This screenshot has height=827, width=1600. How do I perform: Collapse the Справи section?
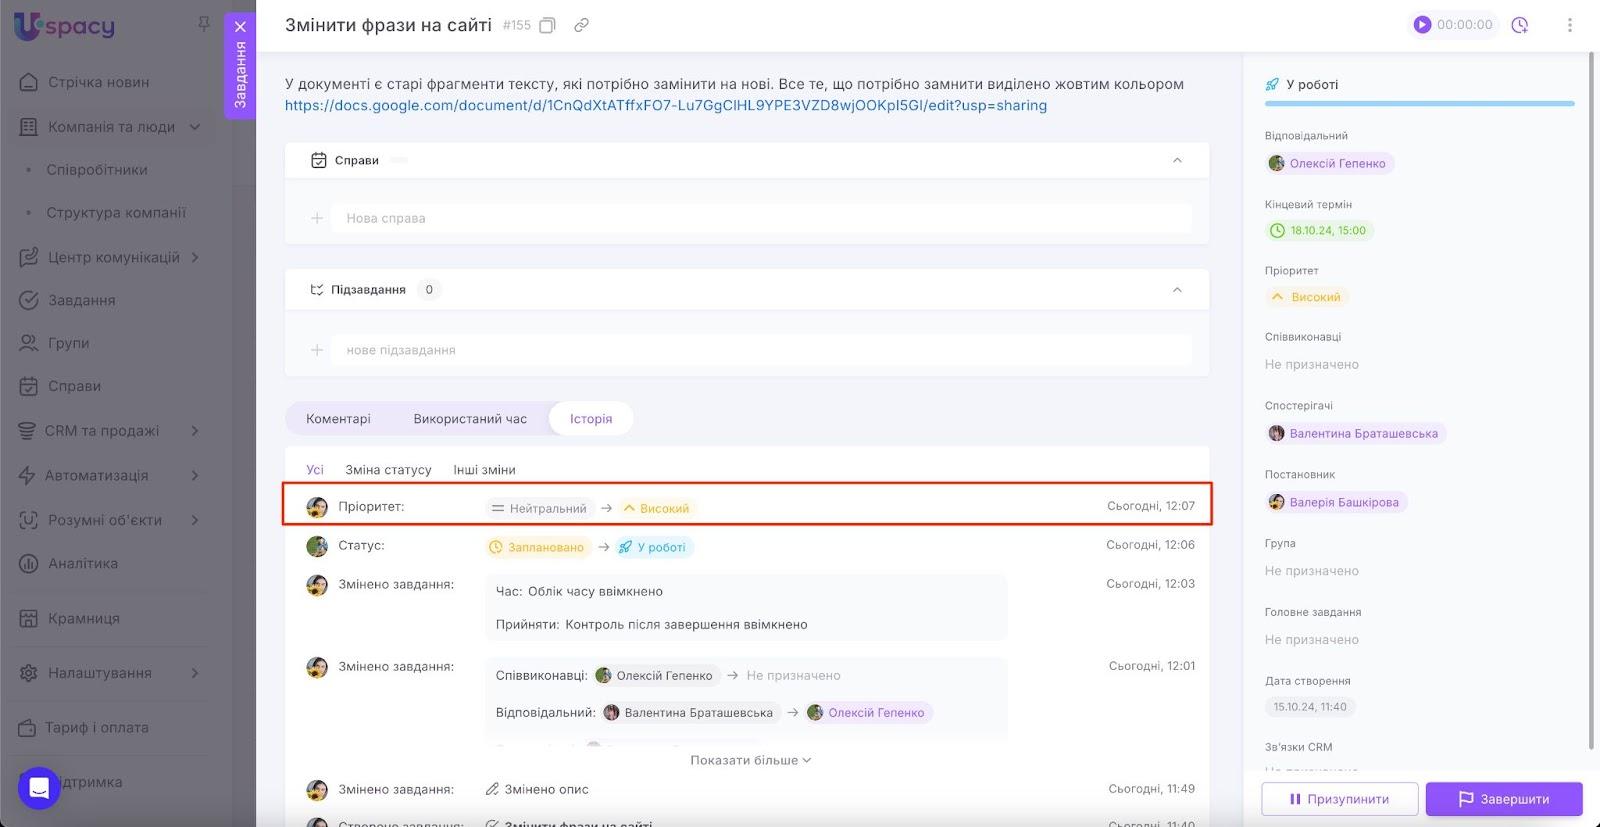tap(1177, 160)
